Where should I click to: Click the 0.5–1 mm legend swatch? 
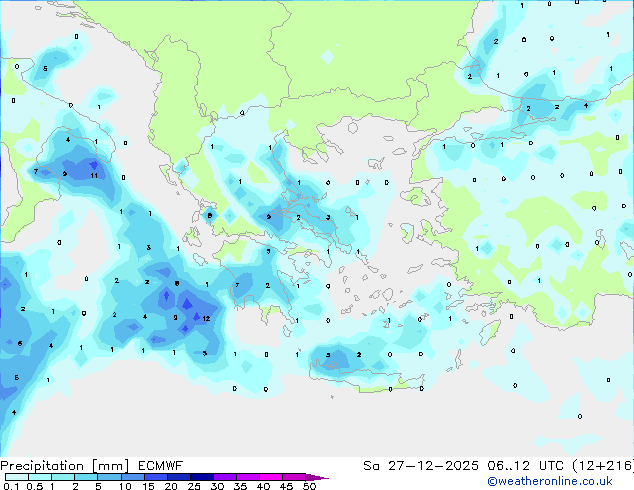pyautogui.click(x=40, y=477)
